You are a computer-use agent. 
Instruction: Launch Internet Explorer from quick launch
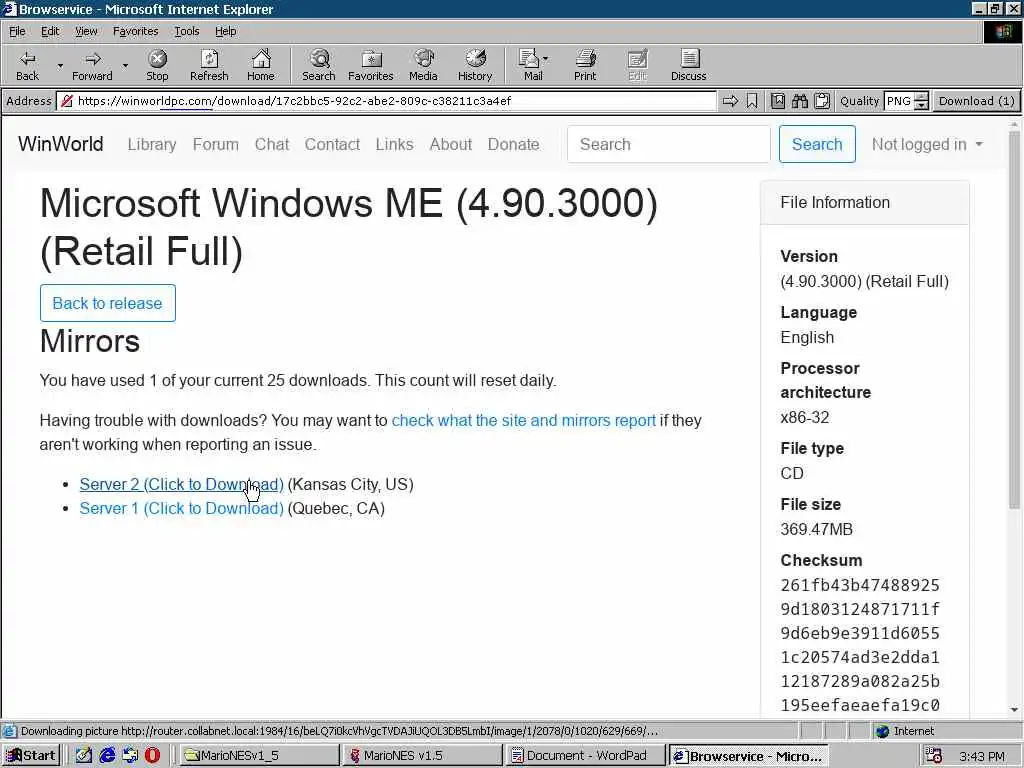107,755
